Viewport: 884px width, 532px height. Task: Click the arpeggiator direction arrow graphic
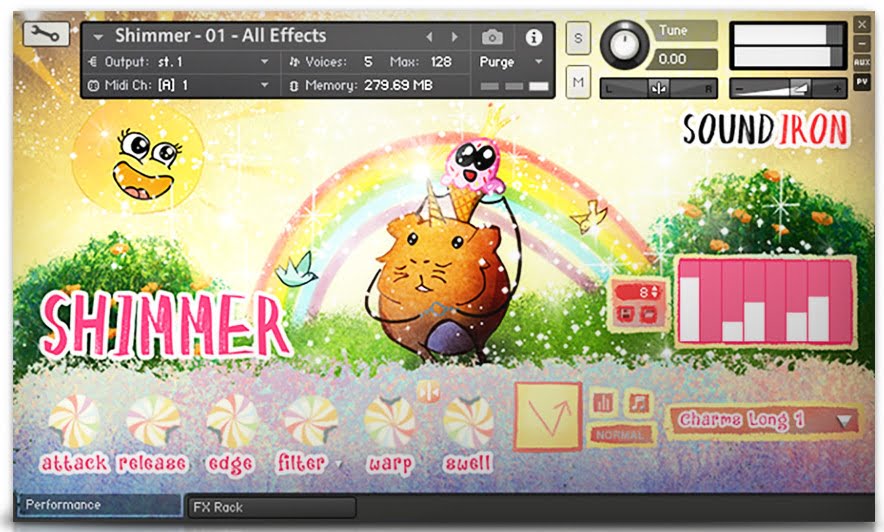(546, 415)
